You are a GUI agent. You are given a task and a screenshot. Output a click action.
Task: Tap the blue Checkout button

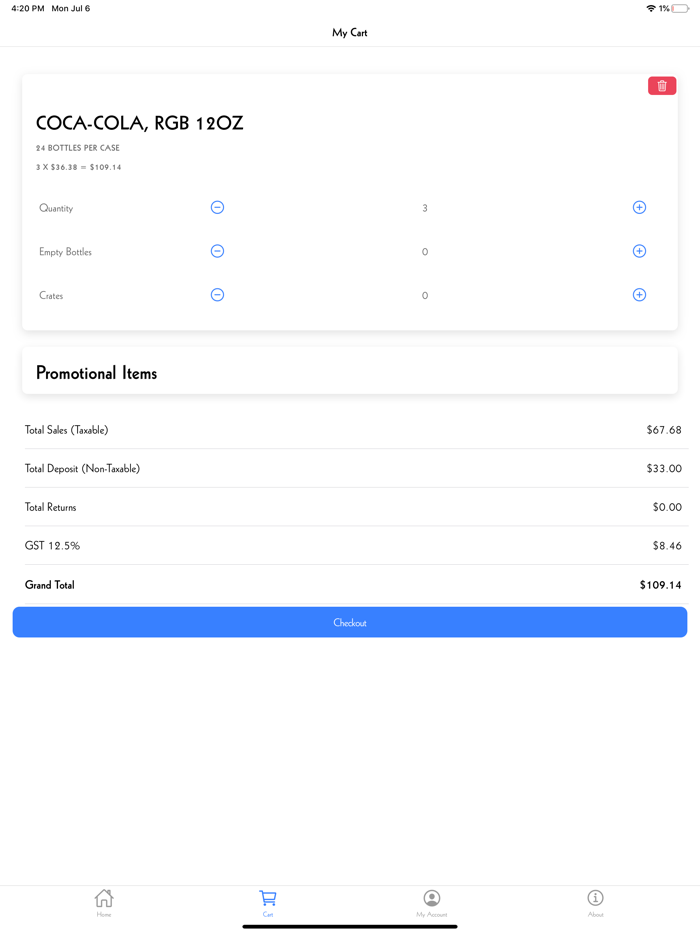tap(350, 622)
